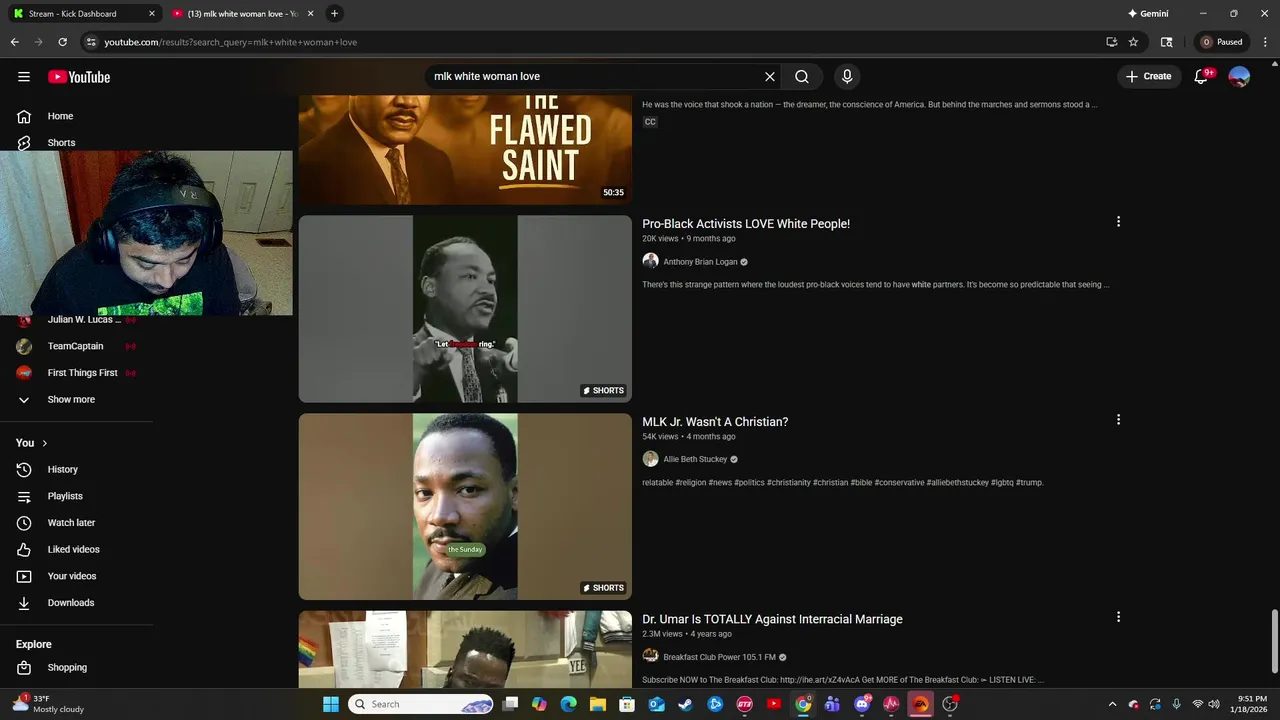Visit the Anthony Brian Logan channel
Image resolution: width=1280 pixels, height=720 pixels.
click(700, 262)
